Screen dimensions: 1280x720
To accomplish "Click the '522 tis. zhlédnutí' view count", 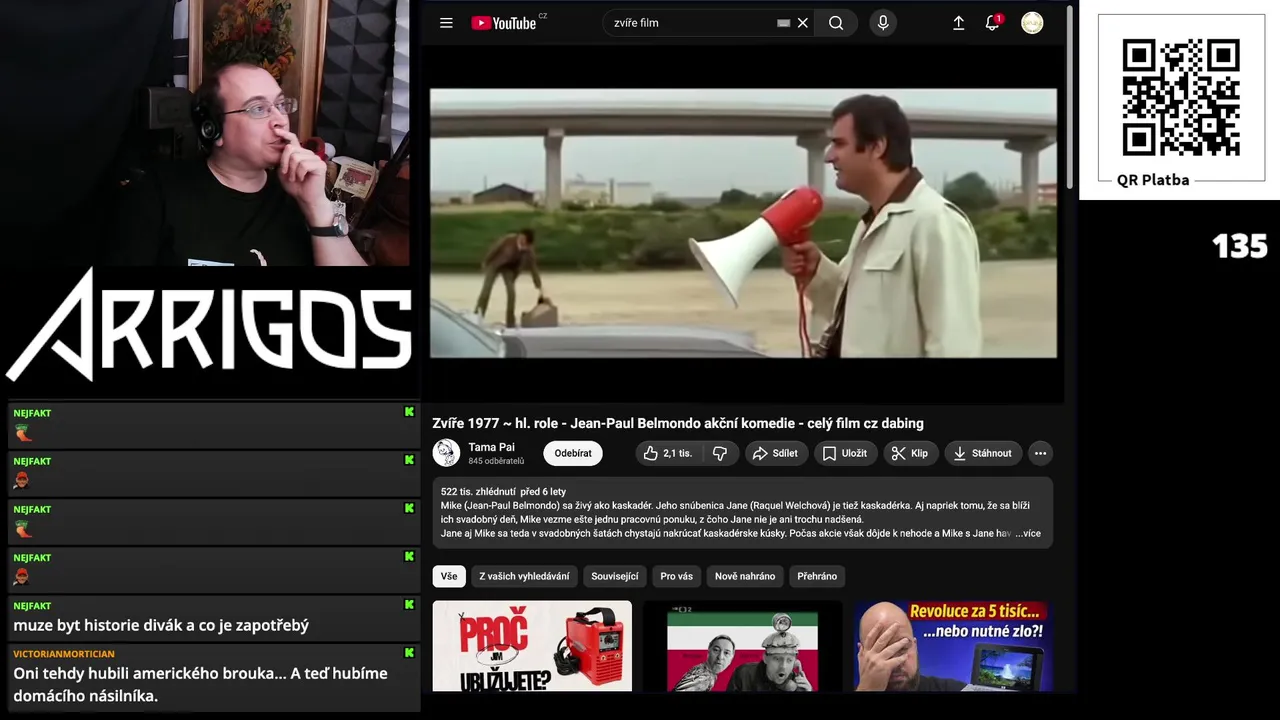I will [x=476, y=492].
